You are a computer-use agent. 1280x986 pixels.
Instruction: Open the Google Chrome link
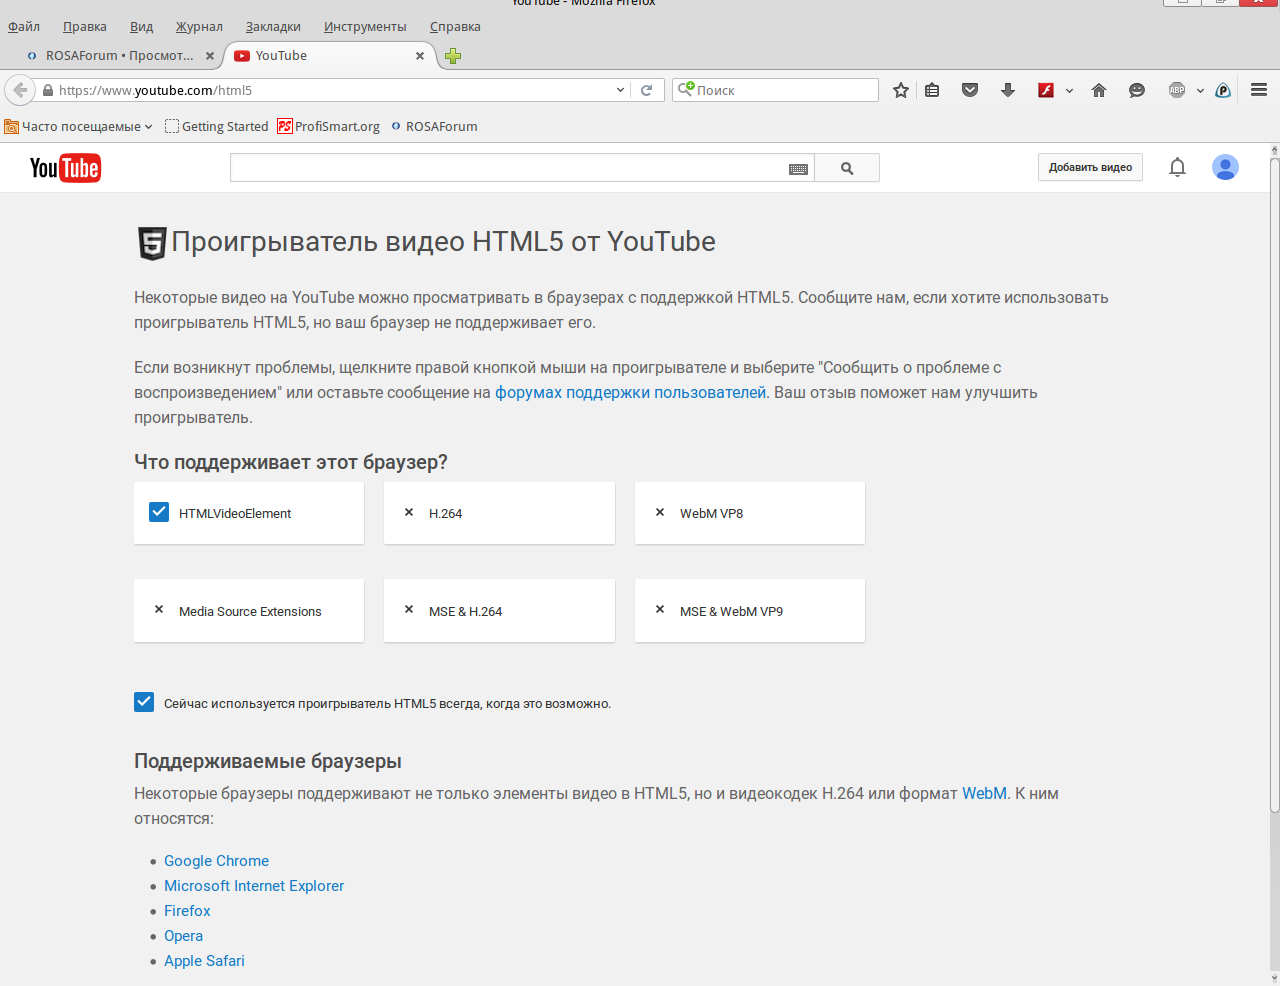(216, 861)
